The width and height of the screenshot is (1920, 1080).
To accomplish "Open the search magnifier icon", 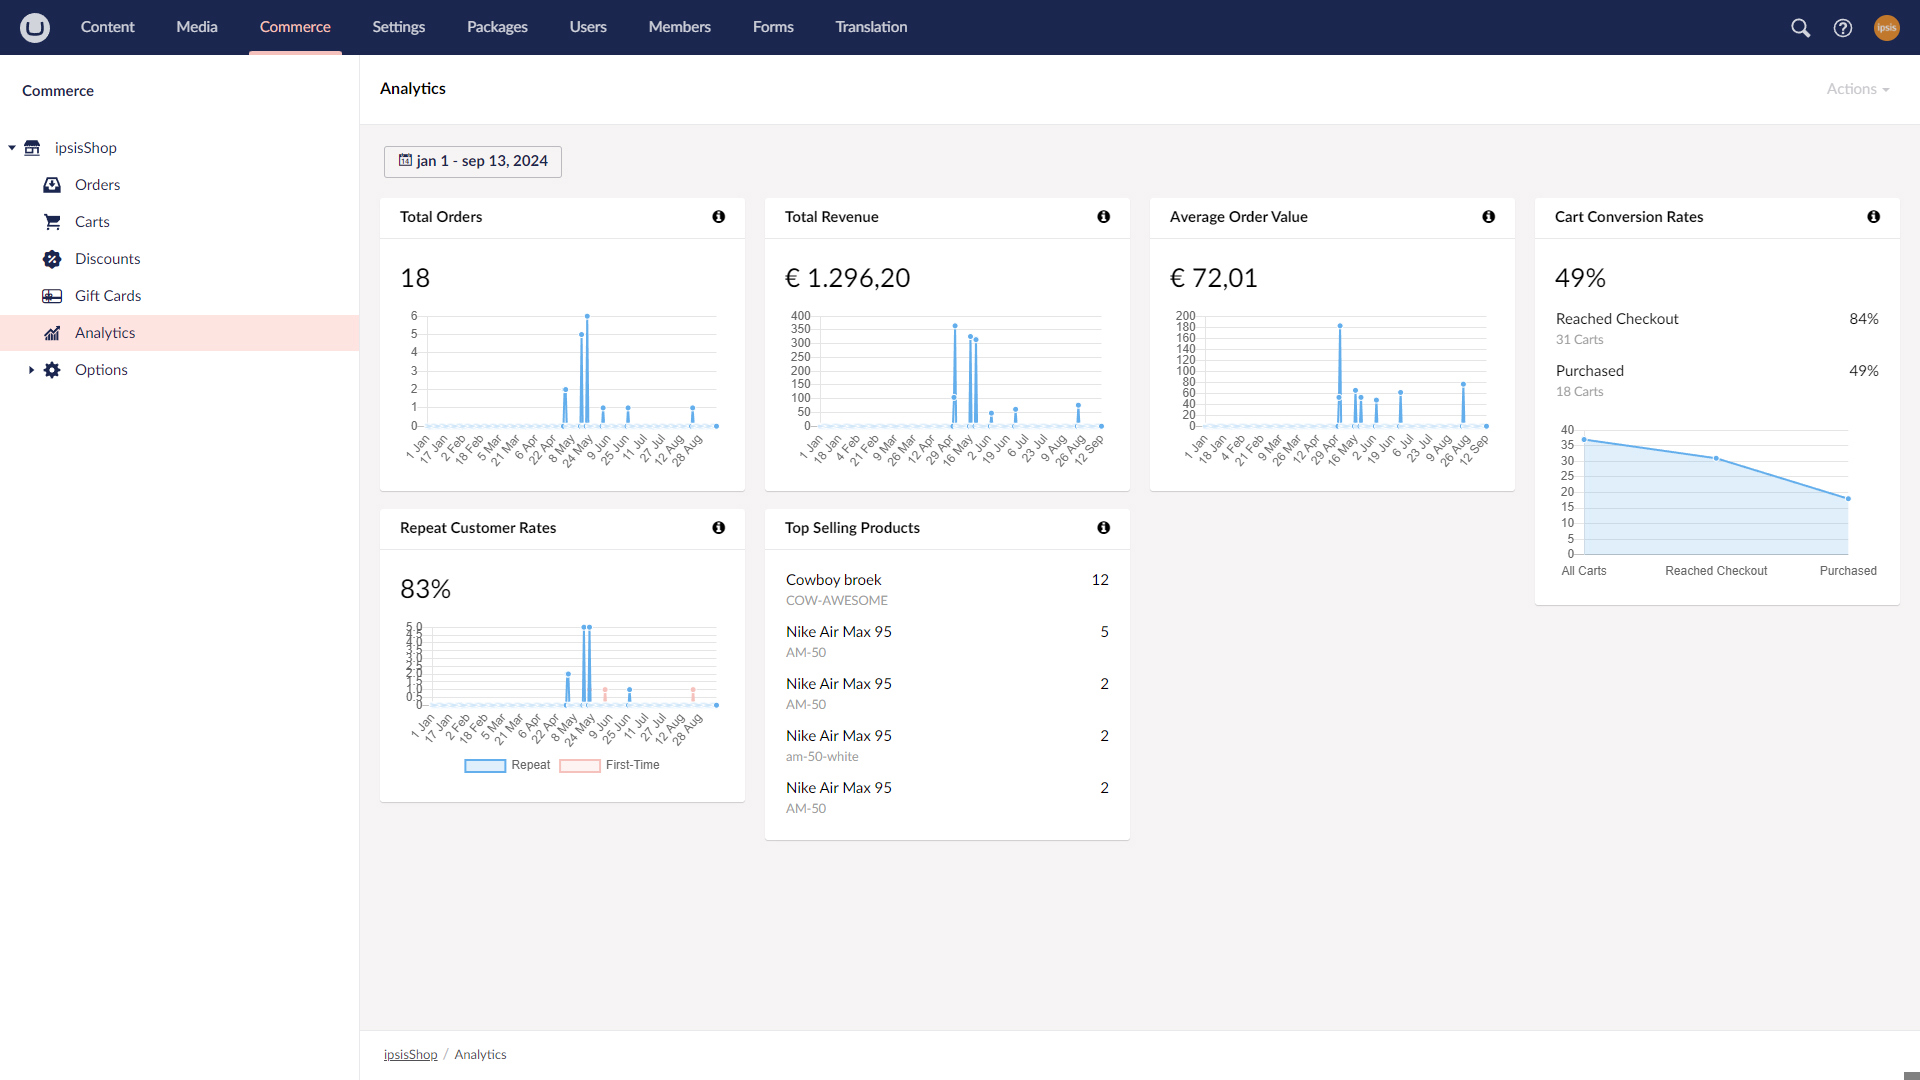I will click(x=1800, y=28).
